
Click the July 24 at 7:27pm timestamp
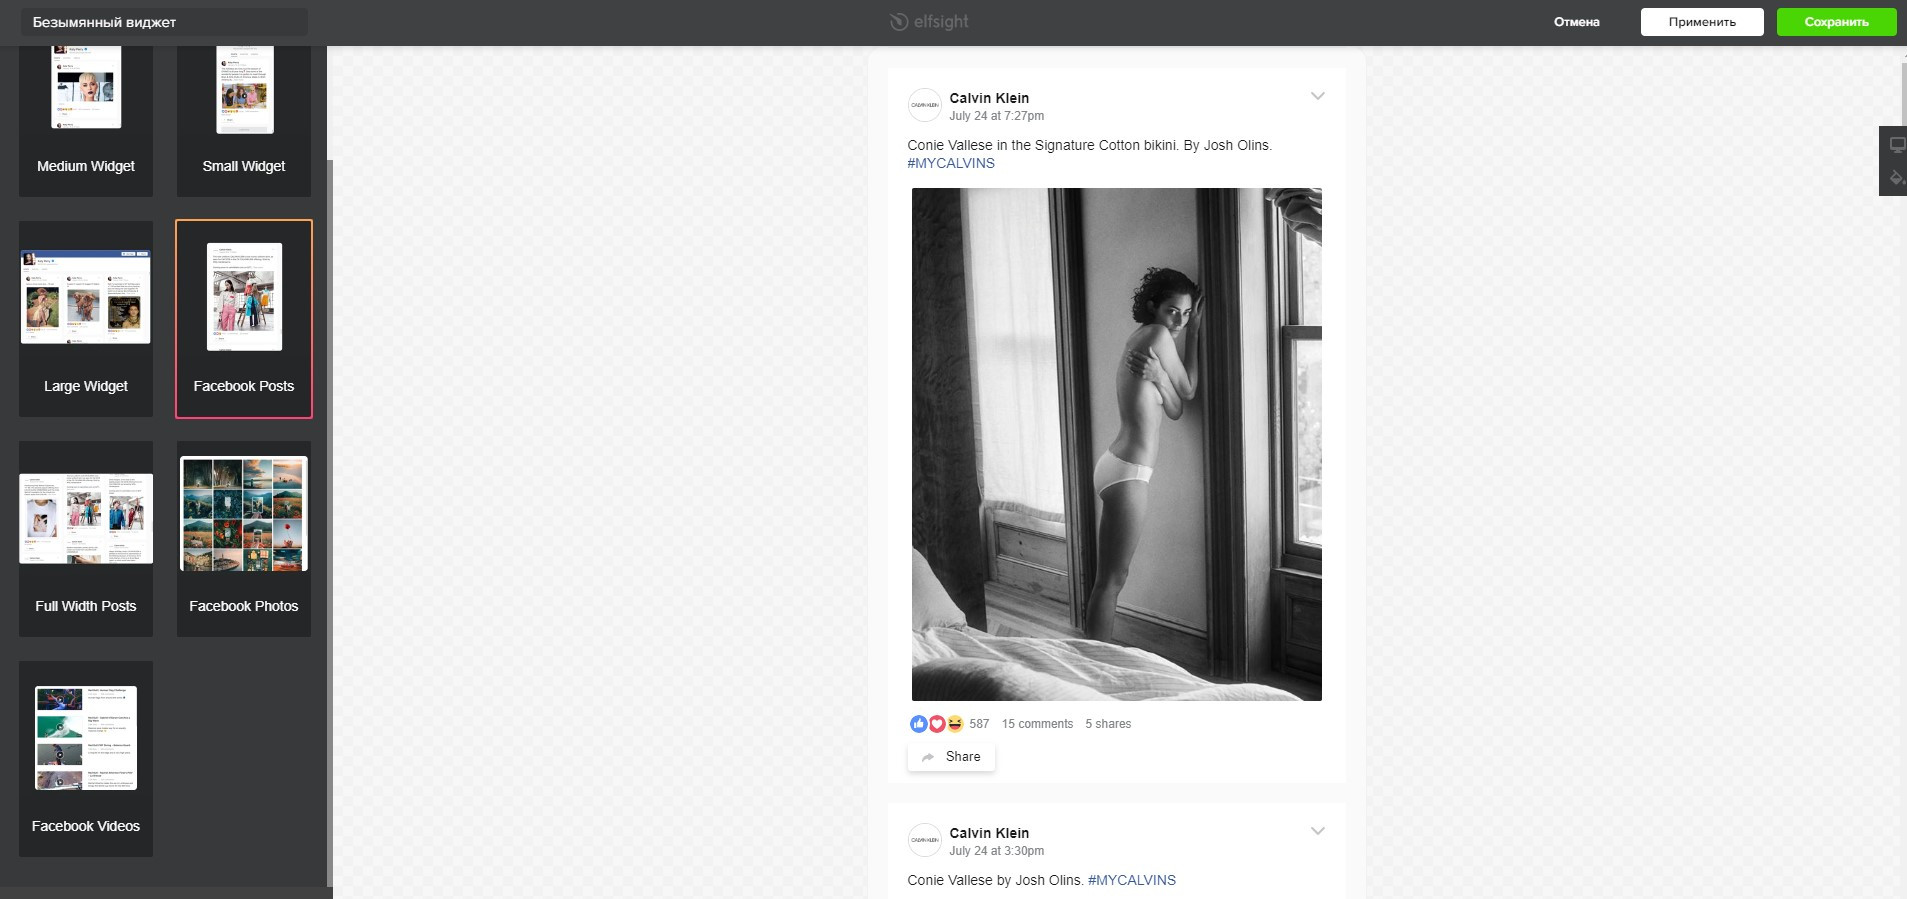[996, 116]
